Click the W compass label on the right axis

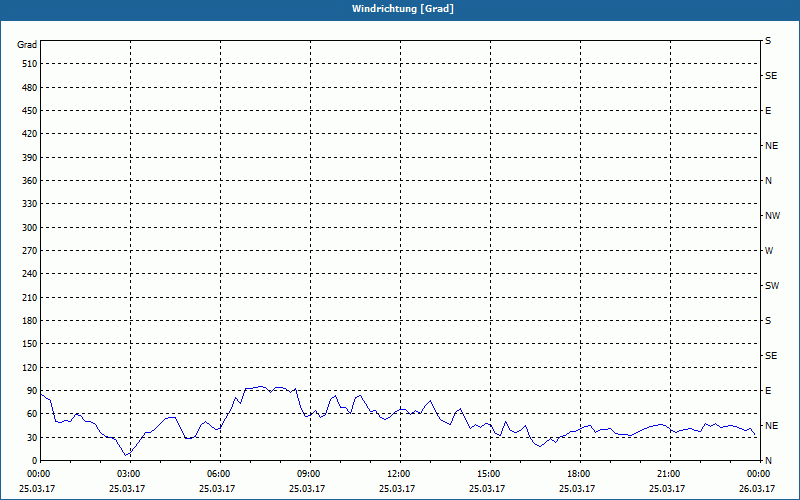769,251
